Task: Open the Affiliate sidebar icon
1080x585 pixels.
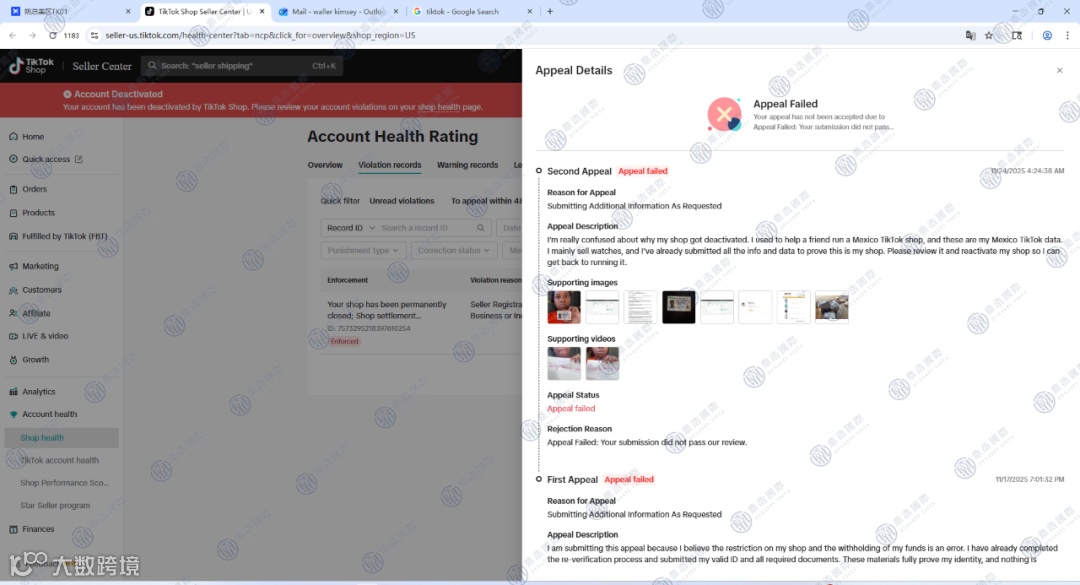Action: (x=13, y=313)
